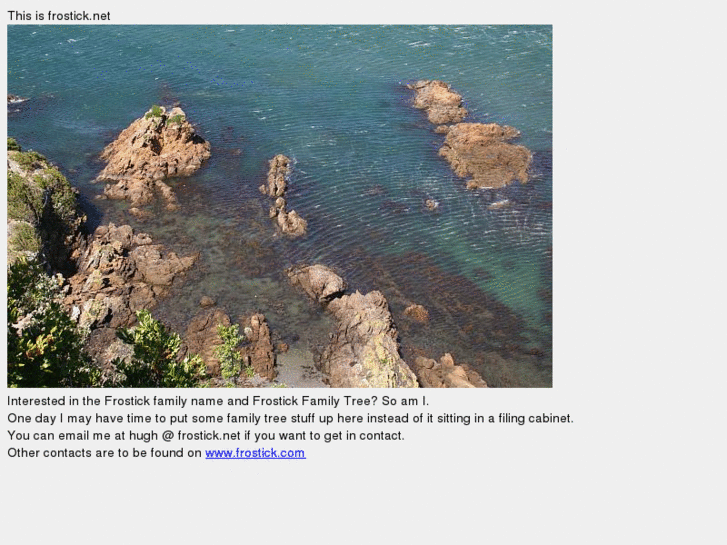Click the coastal rocks photo

pos(280,206)
